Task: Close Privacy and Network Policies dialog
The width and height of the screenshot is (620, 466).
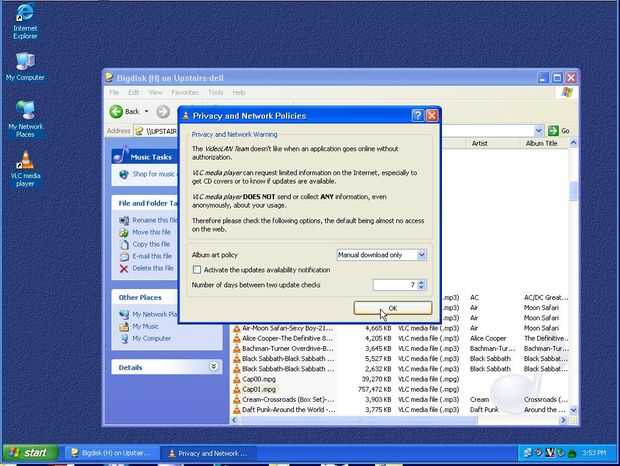Action: (x=432, y=115)
